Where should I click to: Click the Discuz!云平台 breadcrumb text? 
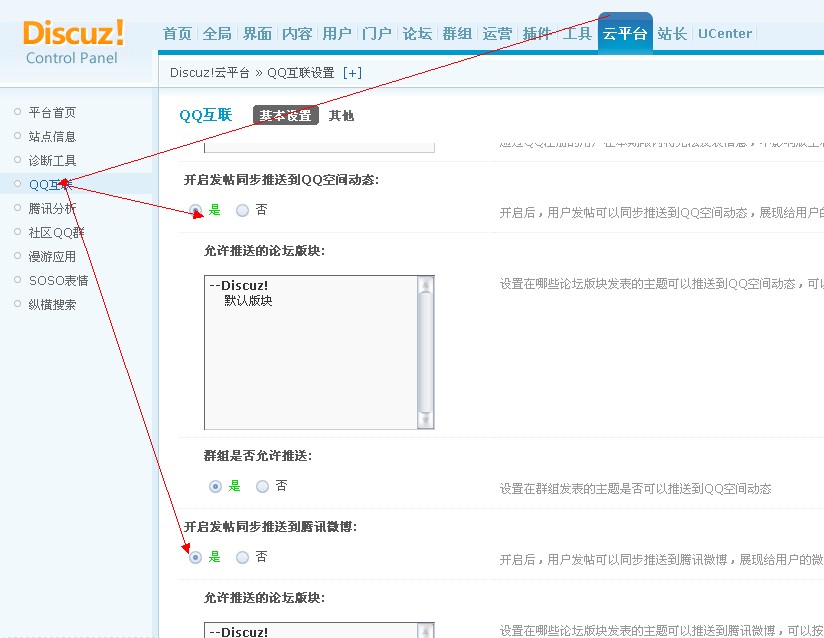210,73
